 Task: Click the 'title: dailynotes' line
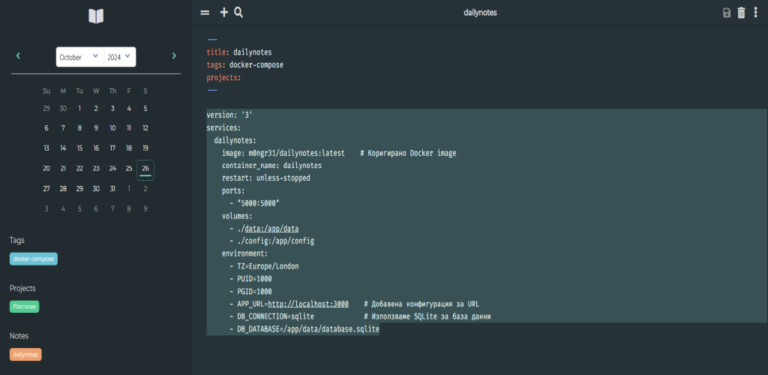(239, 52)
